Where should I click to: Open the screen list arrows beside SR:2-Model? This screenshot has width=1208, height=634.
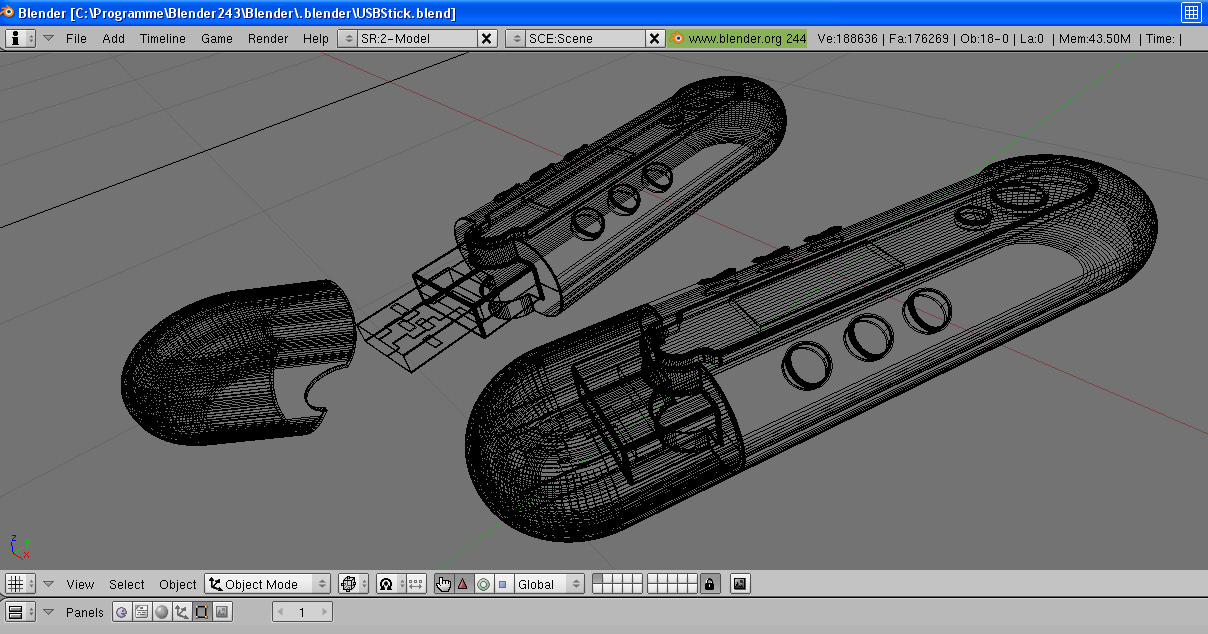pyautogui.click(x=348, y=38)
